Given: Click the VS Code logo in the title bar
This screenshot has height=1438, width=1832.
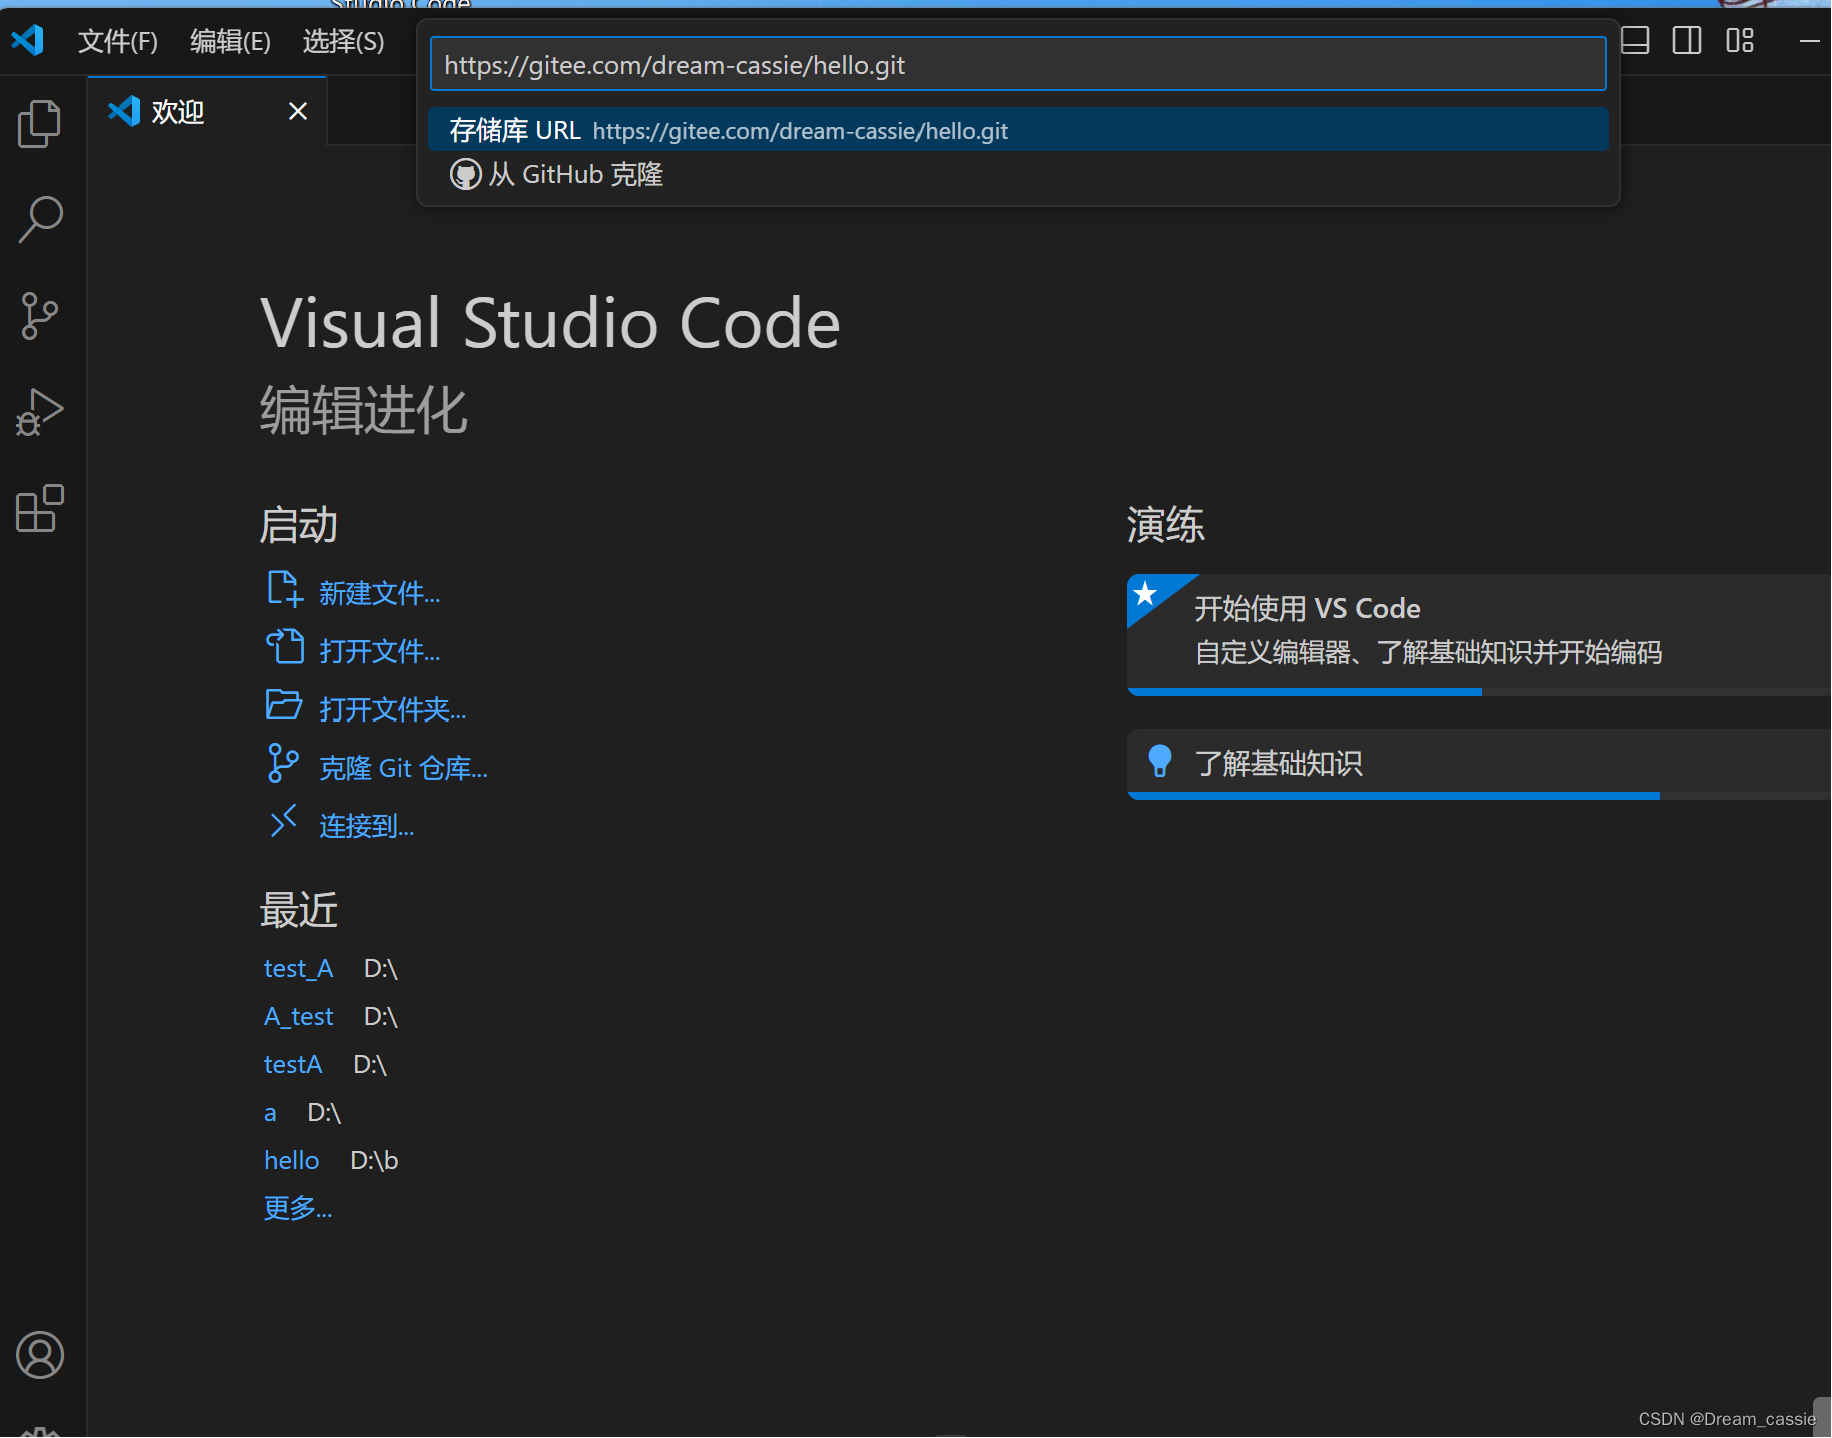Looking at the screenshot, I should pyautogui.click(x=27, y=41).
